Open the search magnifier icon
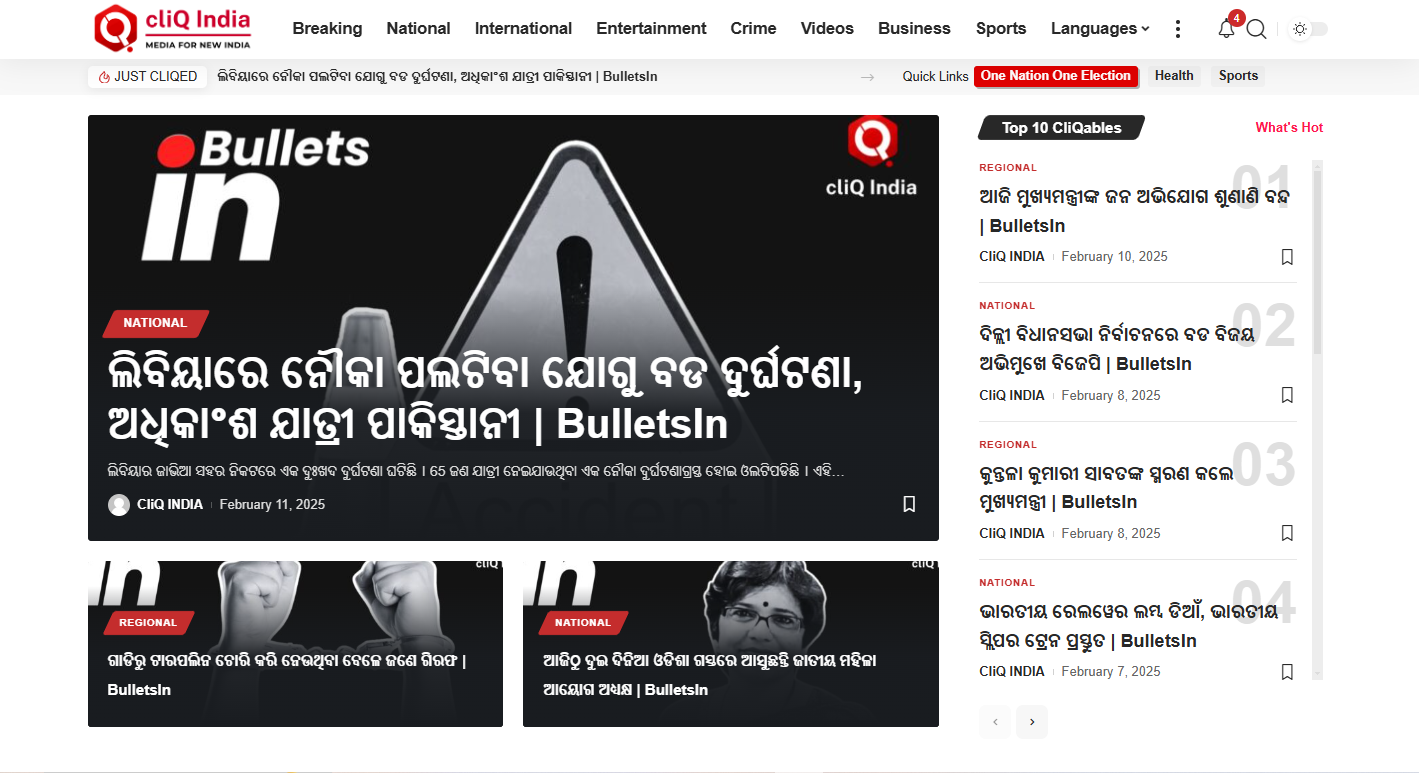This screenshot has width=1419, height=773. (1257, 30)
